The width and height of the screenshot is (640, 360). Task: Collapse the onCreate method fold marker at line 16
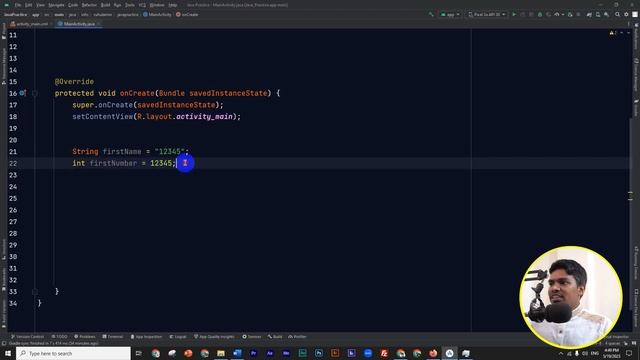[35, 93]
